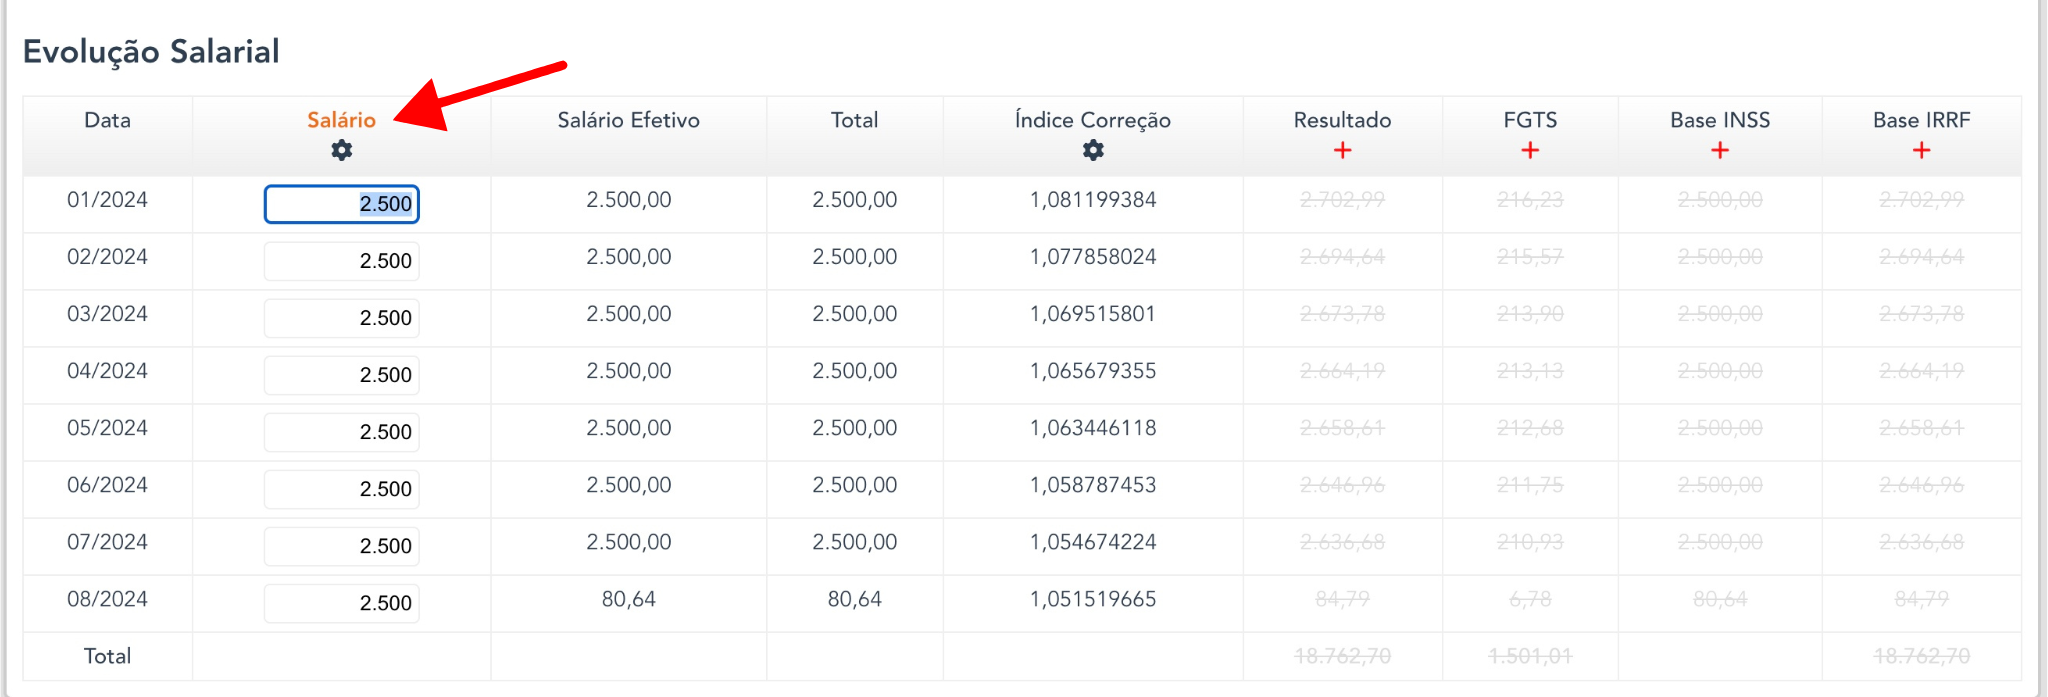2048x697 pixels.
Task: Open the gear settings under Salário
Action: 342,151
